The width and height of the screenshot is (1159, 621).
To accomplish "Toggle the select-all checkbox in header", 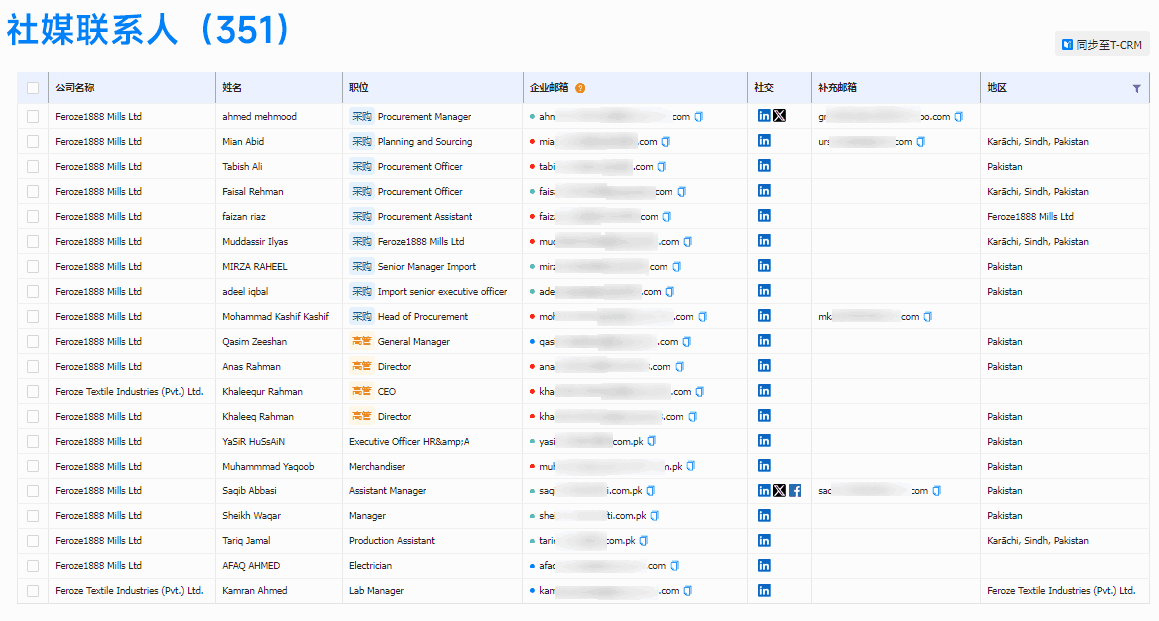I will pyautogui.click(x=33, y=88).
